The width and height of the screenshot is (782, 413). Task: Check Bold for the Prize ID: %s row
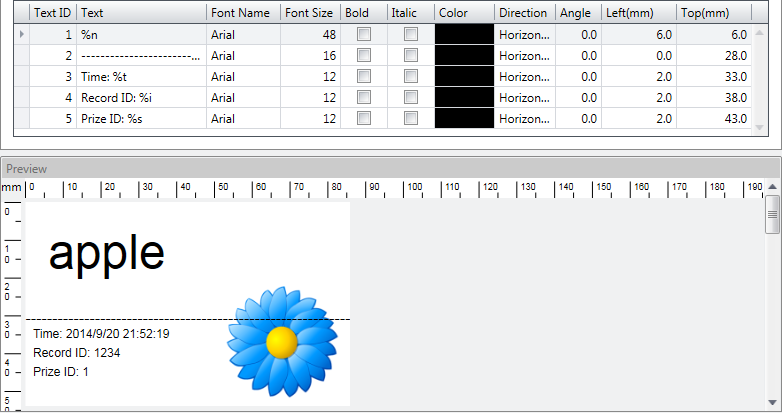(364, 118)
